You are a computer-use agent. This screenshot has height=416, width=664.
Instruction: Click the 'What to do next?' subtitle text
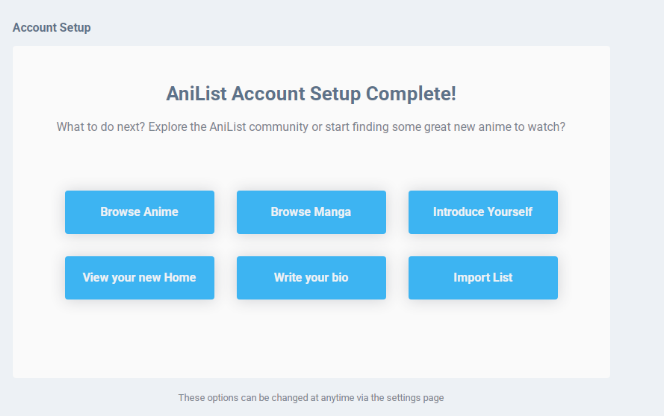point(311,127)
